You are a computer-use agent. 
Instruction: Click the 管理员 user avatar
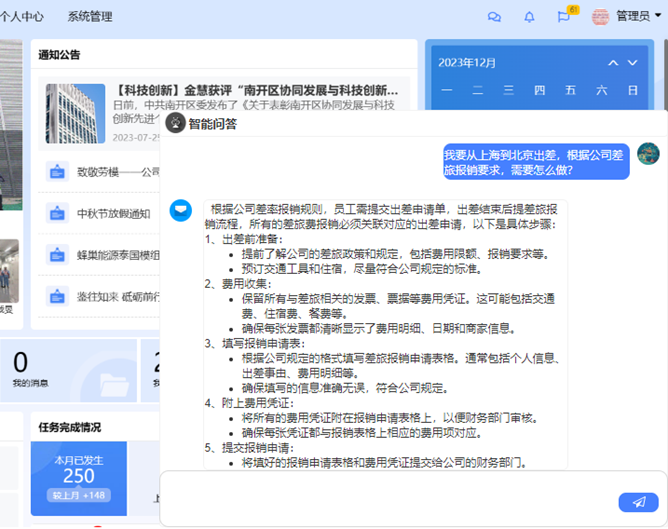(x=600, y=17)
